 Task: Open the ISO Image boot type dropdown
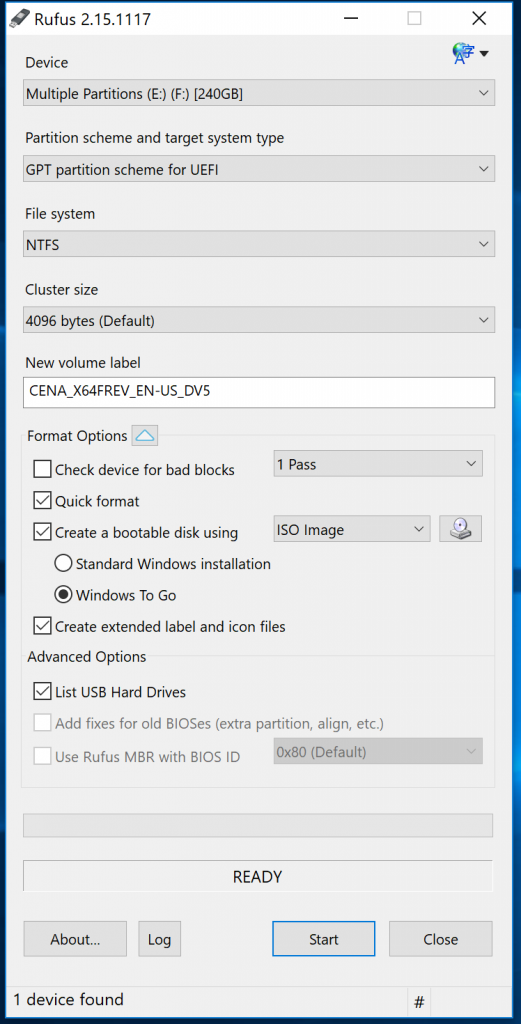click(352, 529)
